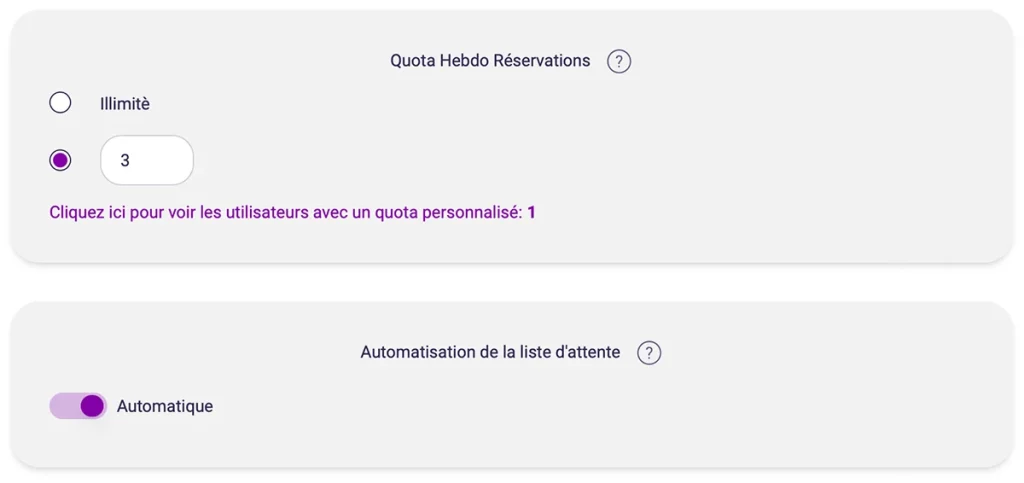This screenshot has height=483, width=1024.
Task: Click the purple knob of the Automatique switch
Action: (92, 406)
